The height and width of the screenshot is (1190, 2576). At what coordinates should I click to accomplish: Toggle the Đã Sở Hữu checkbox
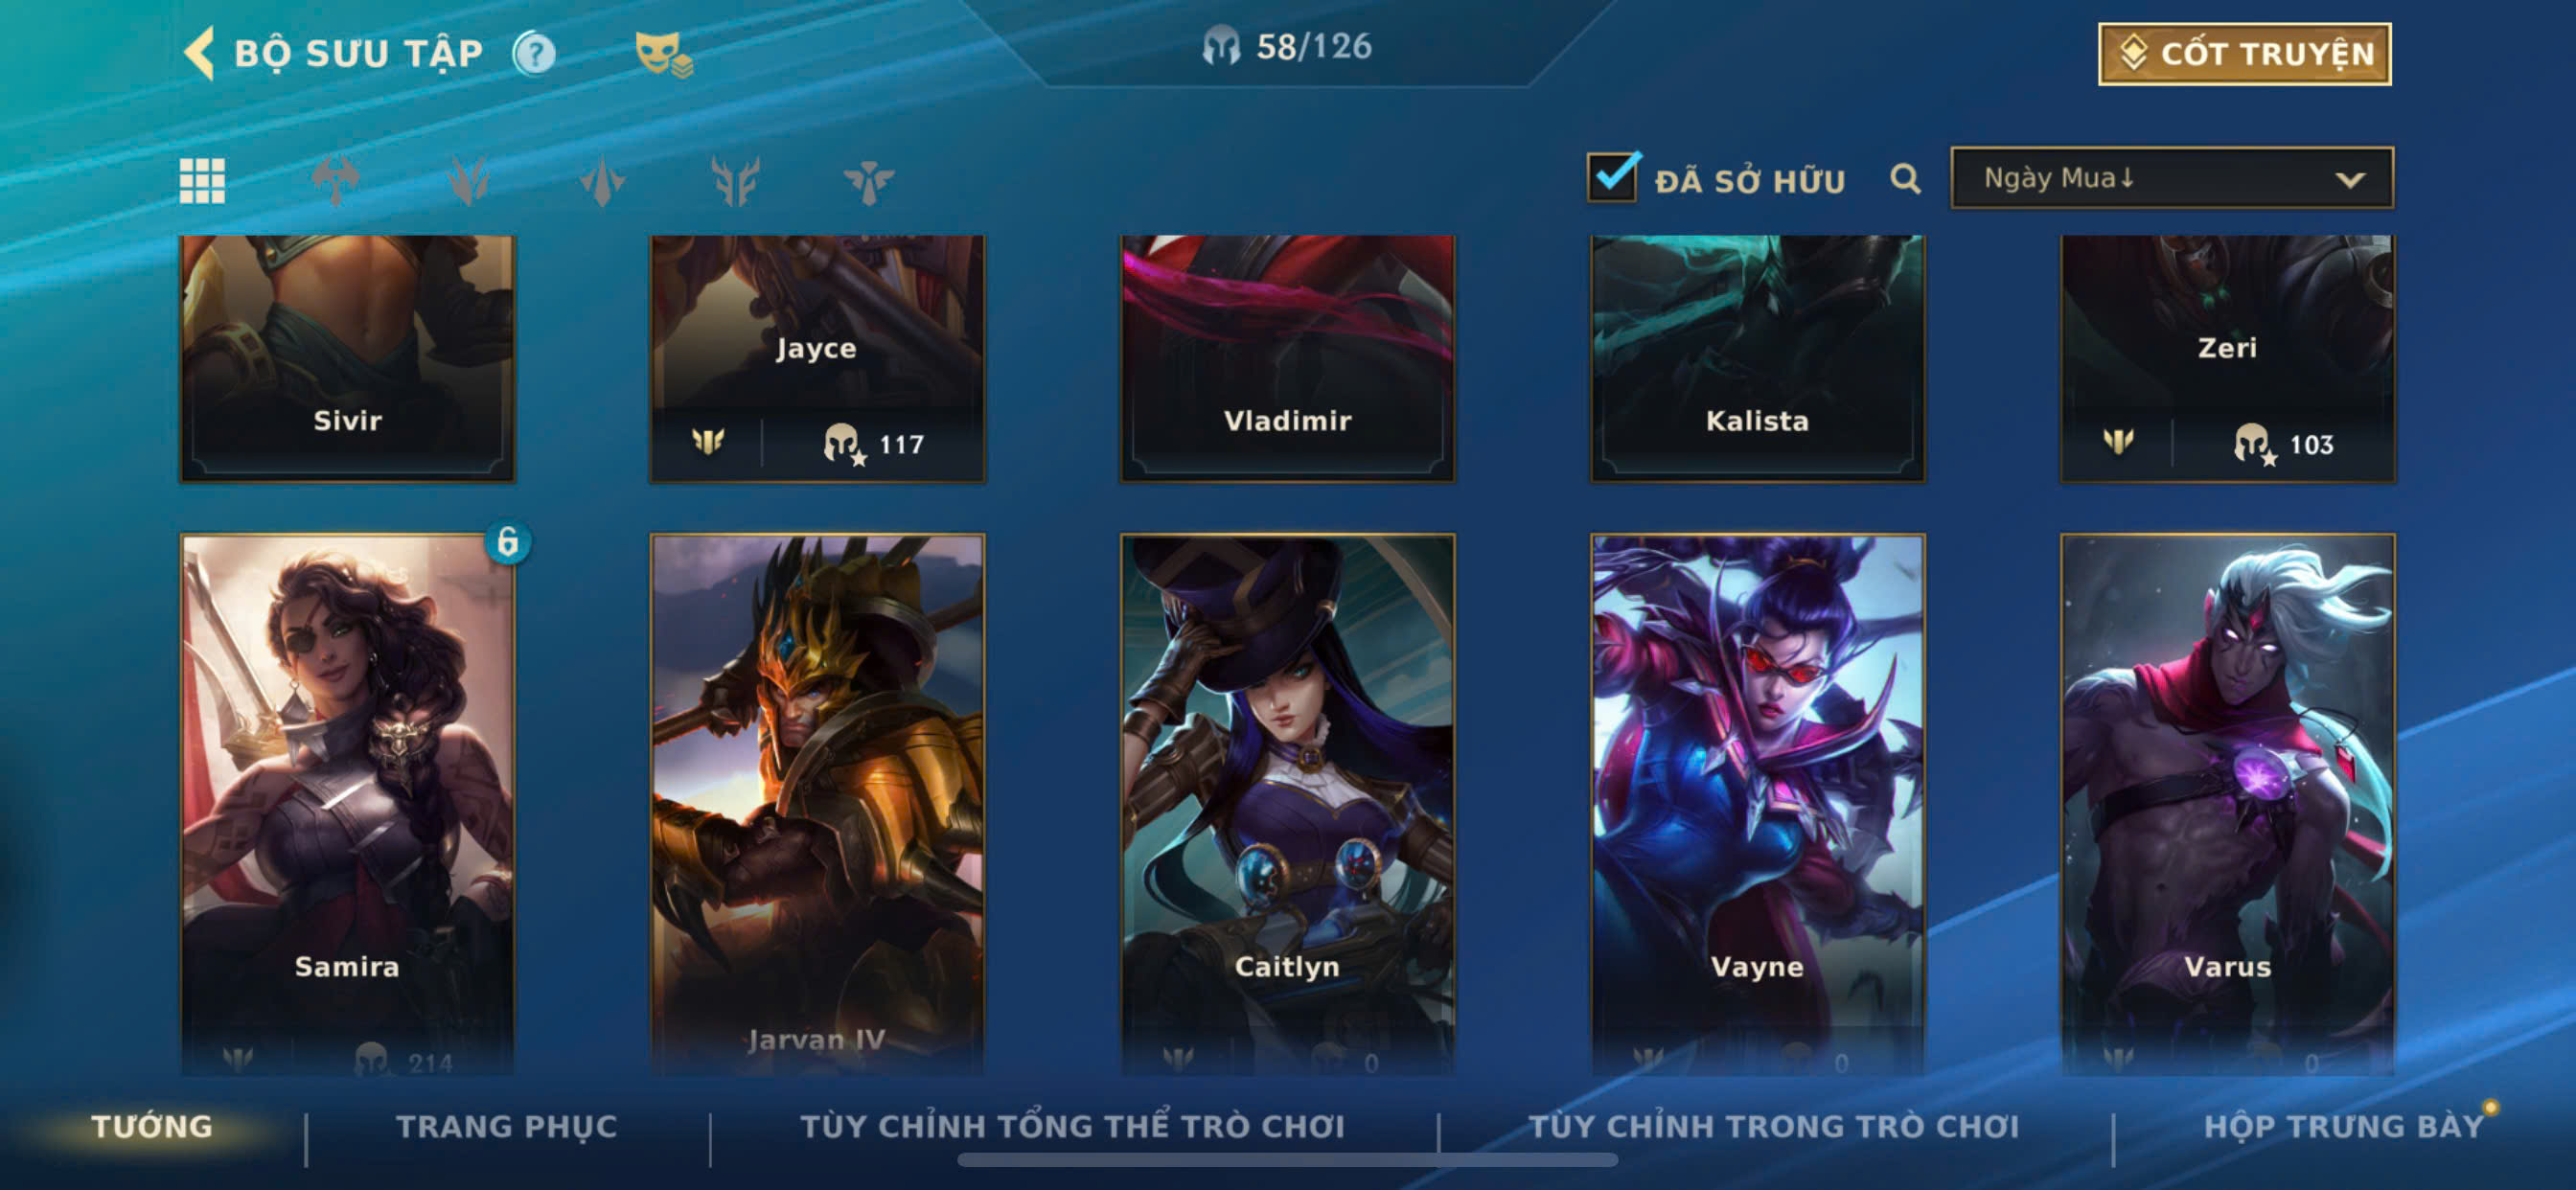(x=1612, y=177)
